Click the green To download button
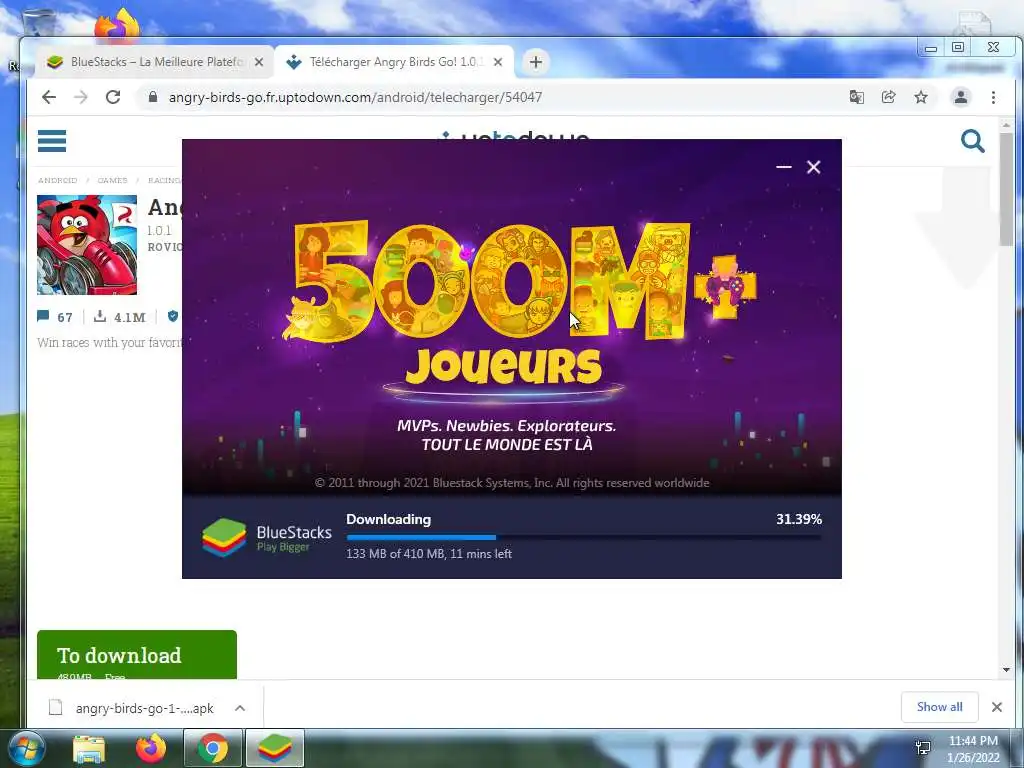Screen dimensions: 1024x768 (136, 654)
